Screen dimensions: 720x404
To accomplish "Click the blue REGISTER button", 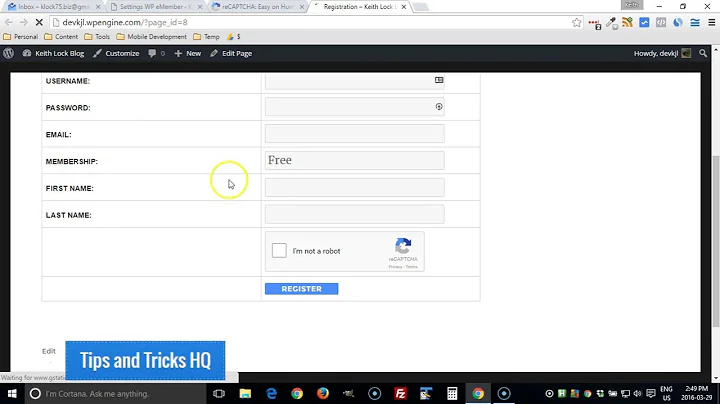I will point(301,289).
